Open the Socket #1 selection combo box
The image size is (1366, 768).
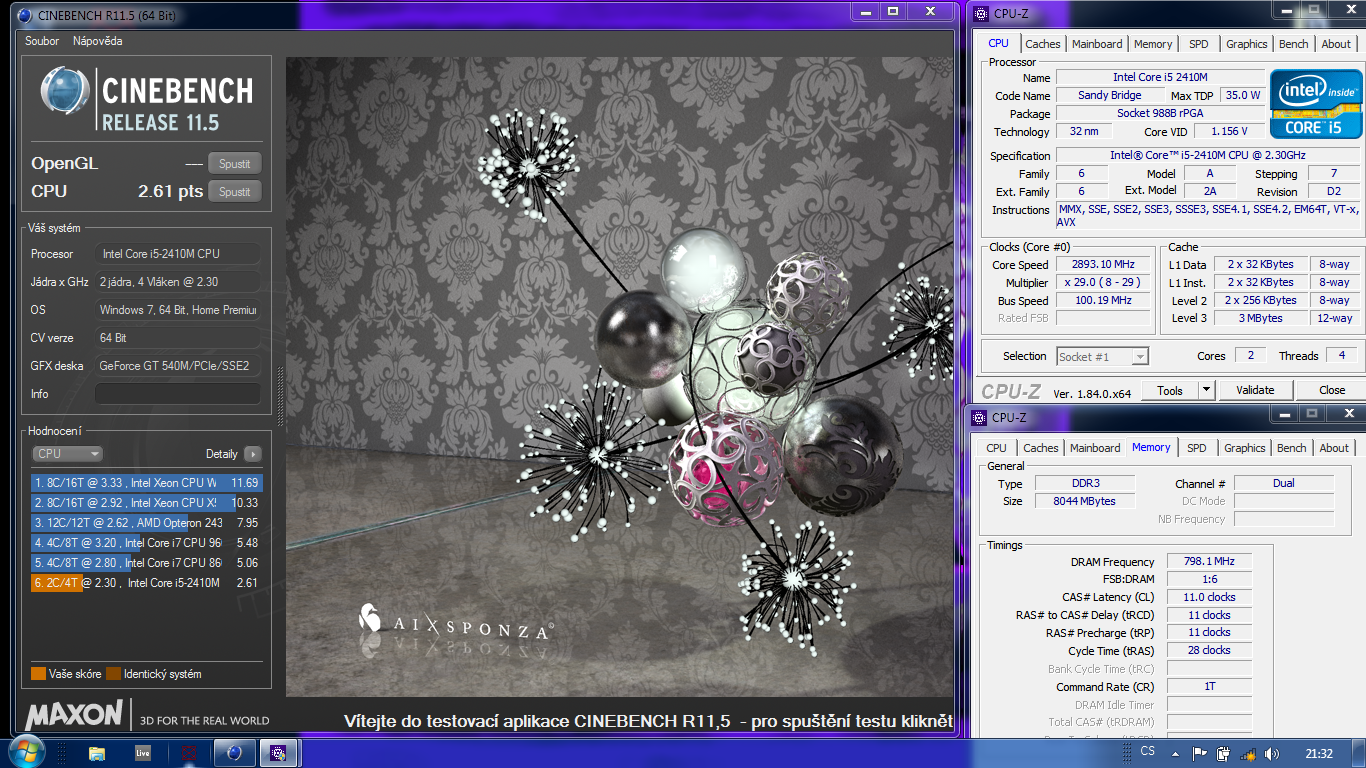click(1102, 356)
